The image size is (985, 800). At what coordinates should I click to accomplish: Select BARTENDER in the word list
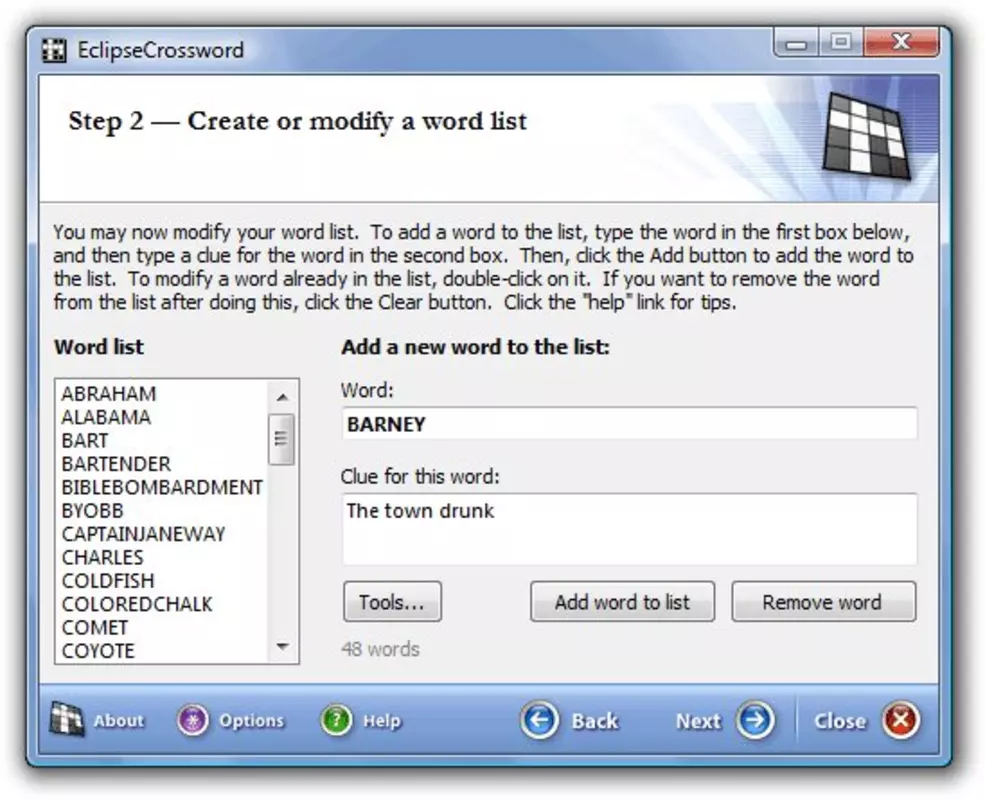point(116,463)
